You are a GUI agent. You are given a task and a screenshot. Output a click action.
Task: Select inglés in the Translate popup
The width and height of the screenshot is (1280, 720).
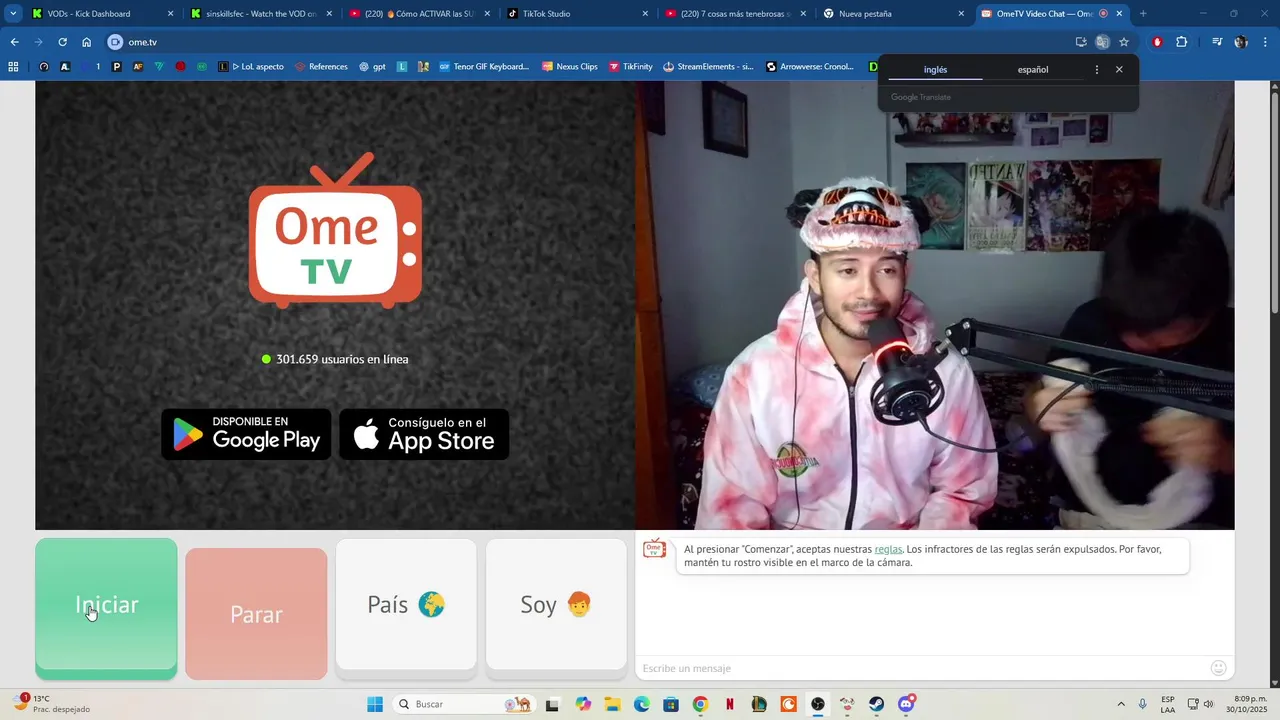tap(935, 70)
